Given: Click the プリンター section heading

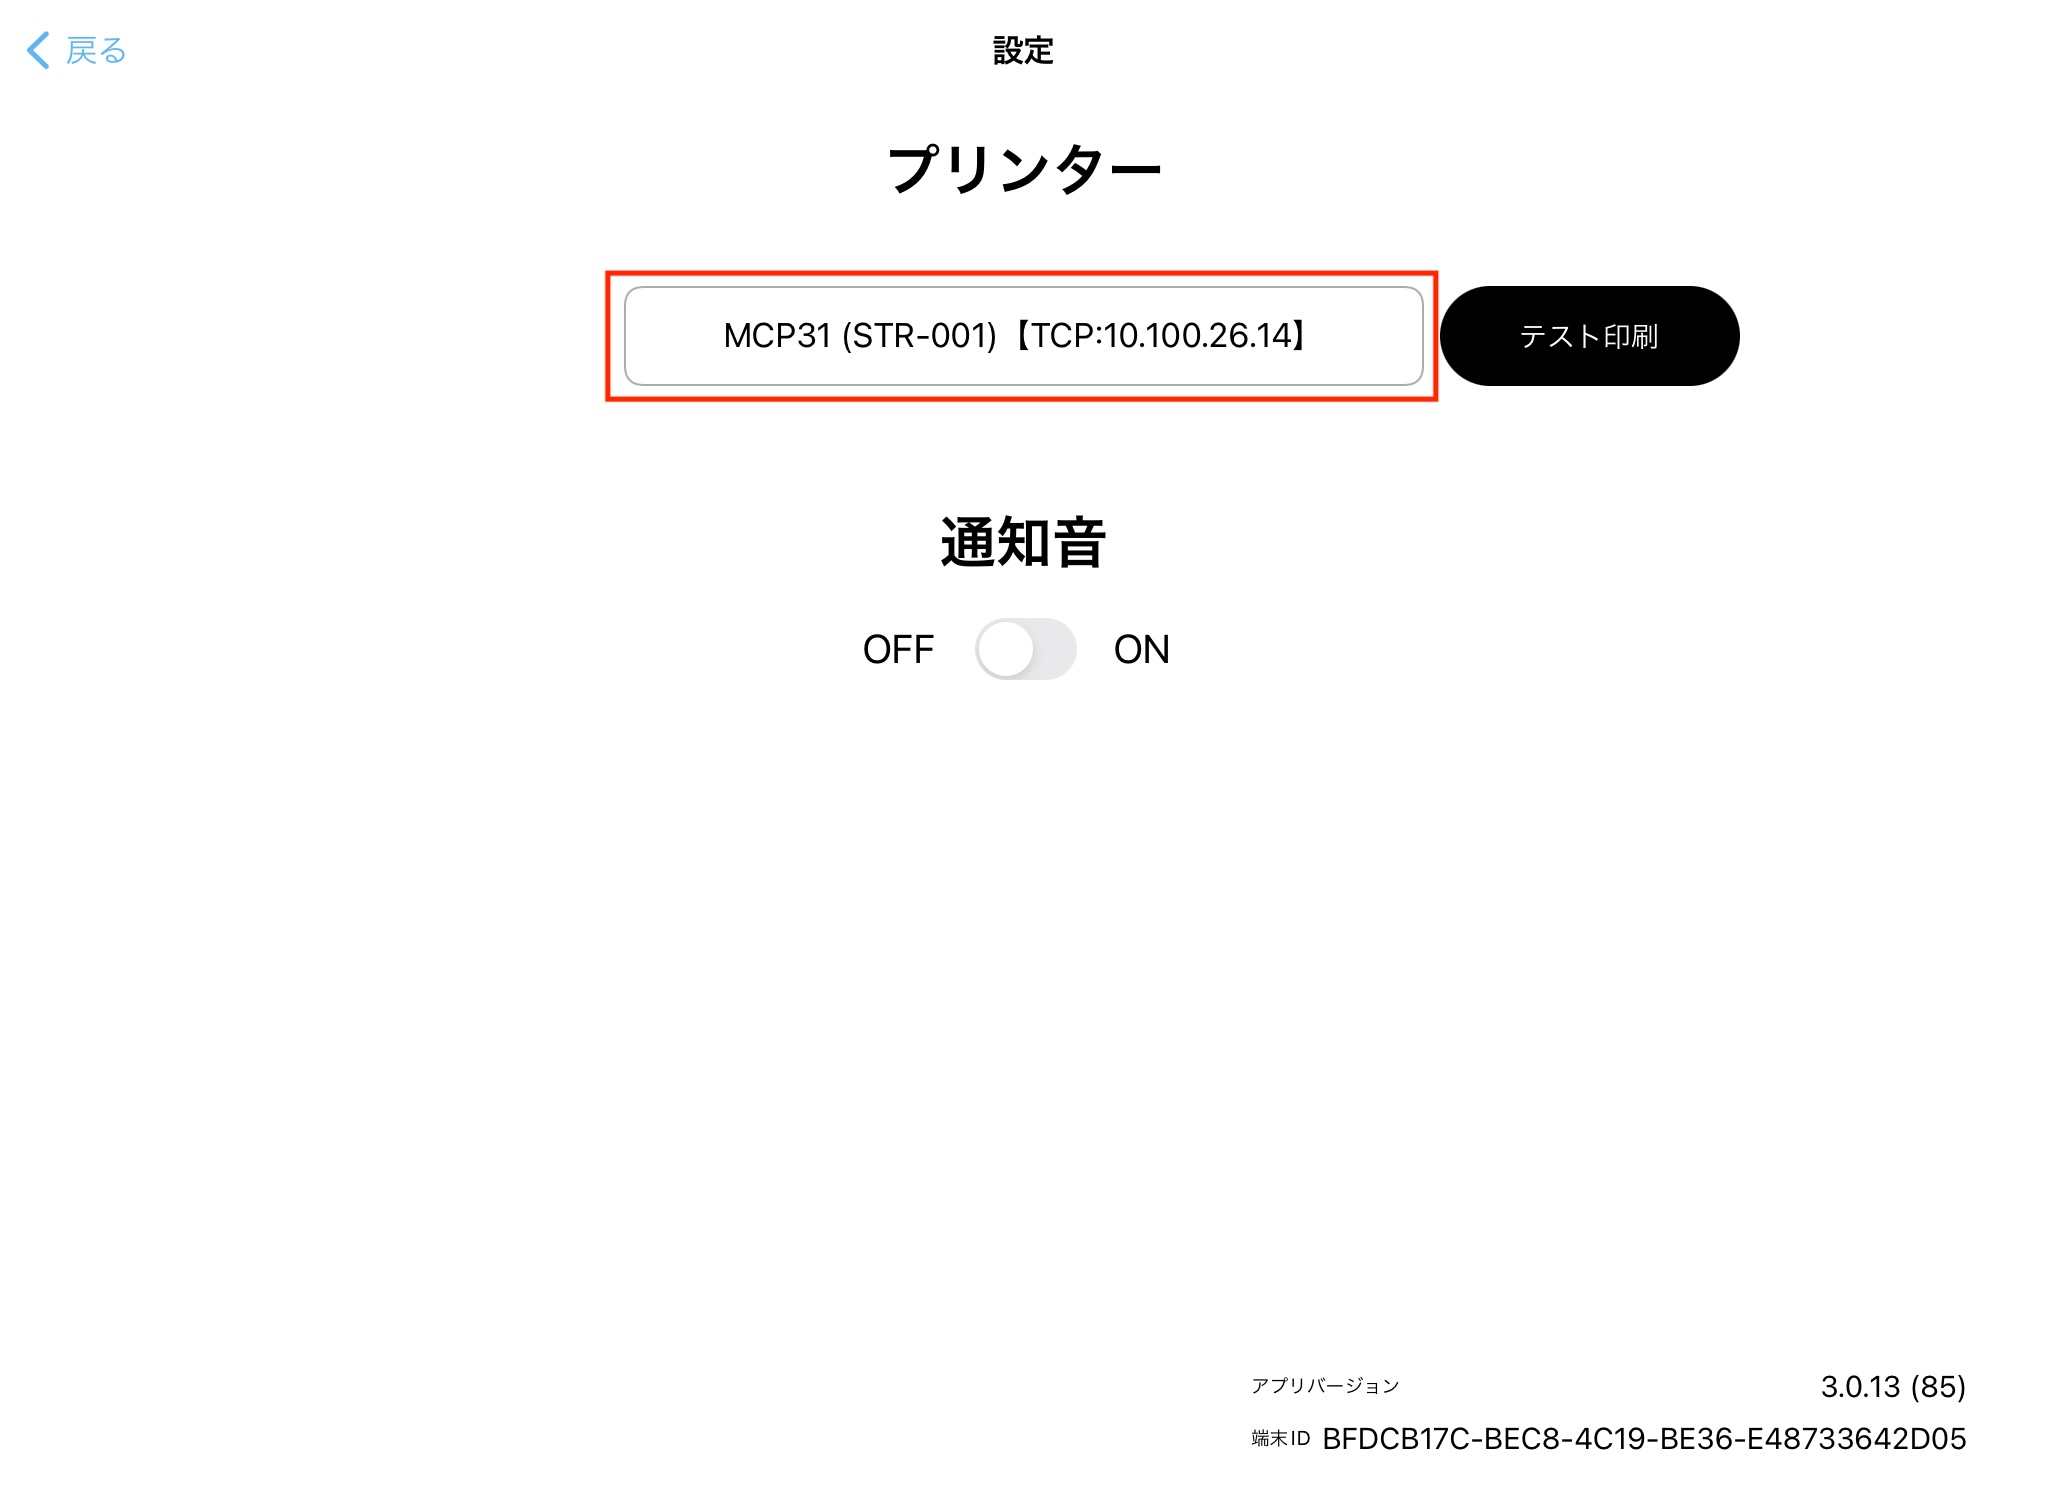Looking at the screenshot, I should tap(1023, 168).
